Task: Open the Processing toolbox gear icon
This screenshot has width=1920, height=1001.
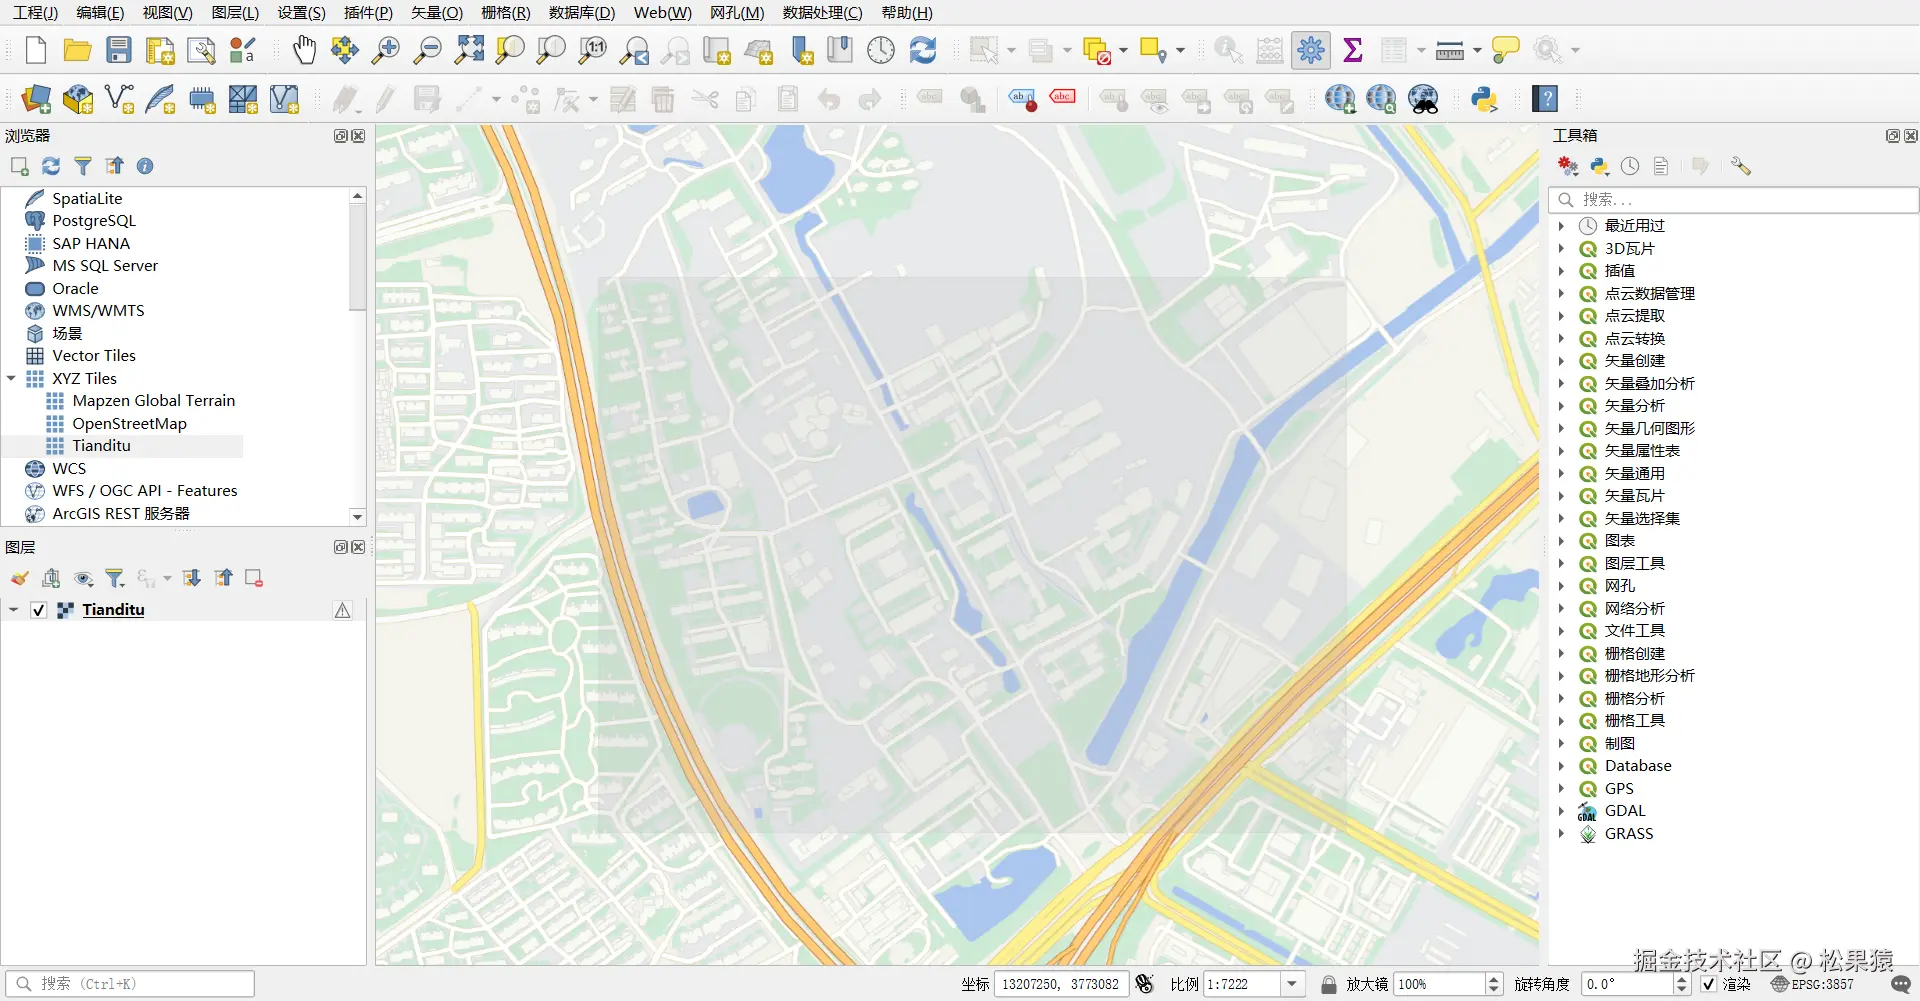Action: (x=1310, y=50)
